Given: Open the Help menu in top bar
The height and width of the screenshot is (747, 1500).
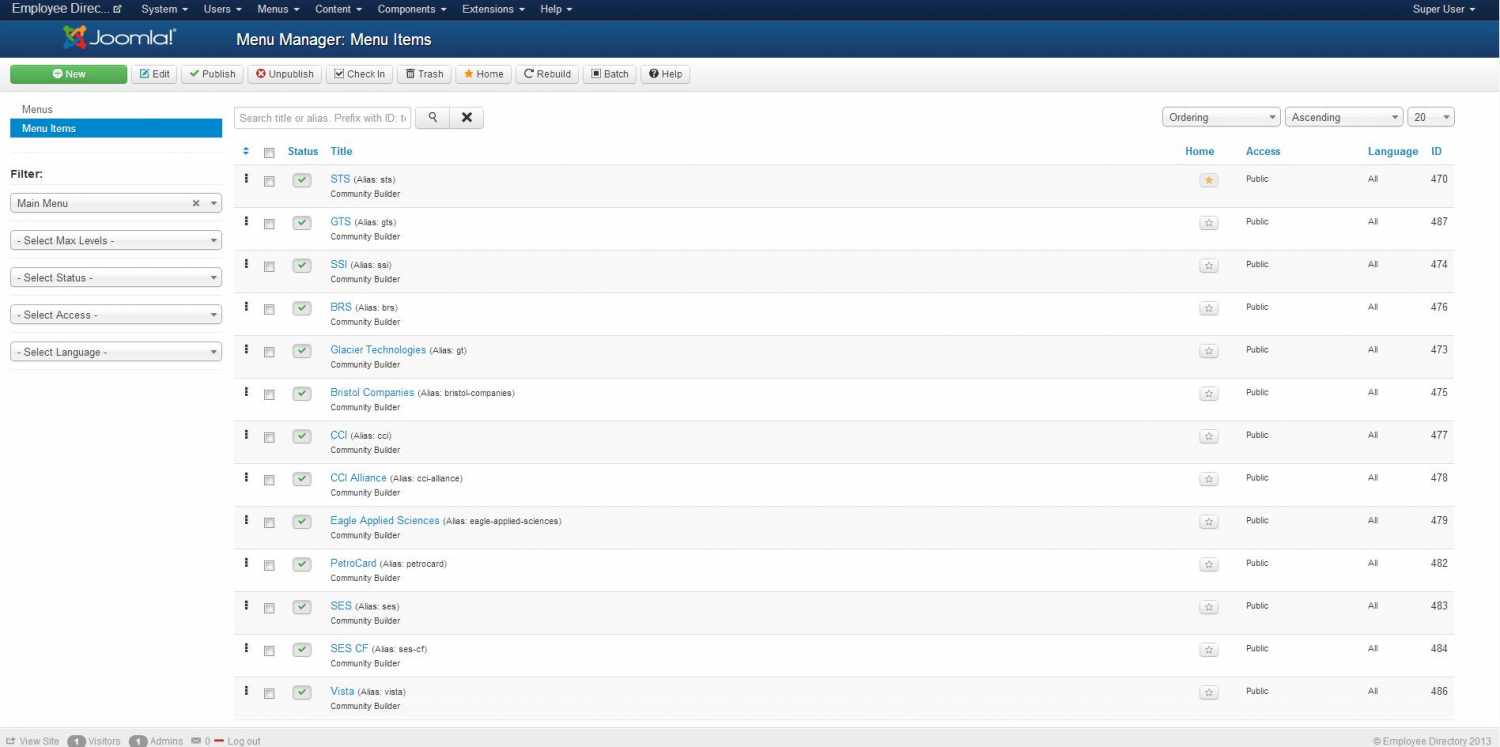Looking at the screenshot, I should [x=556, y=9].
